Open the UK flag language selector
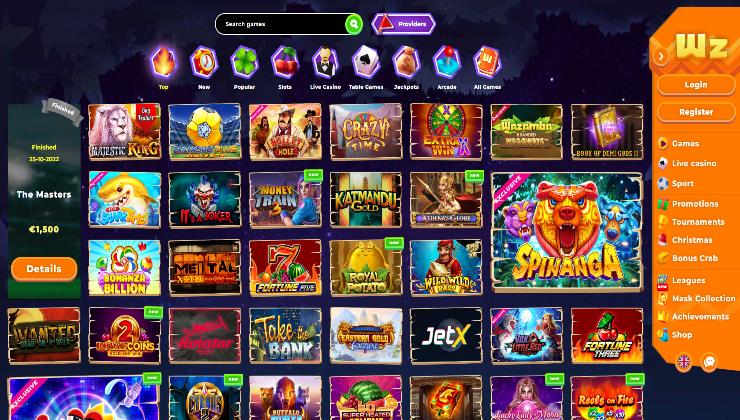Viewport: 740px width, 420px height. pyautogui.click(x=683, y=362)
